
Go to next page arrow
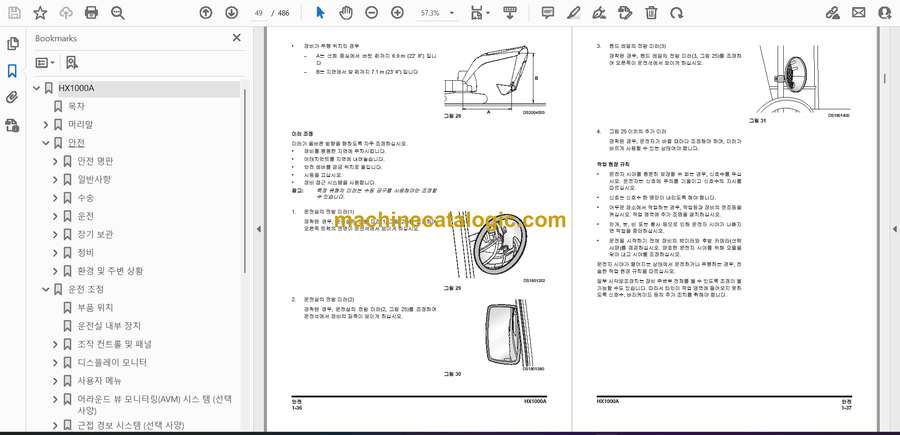click(231, 13)
